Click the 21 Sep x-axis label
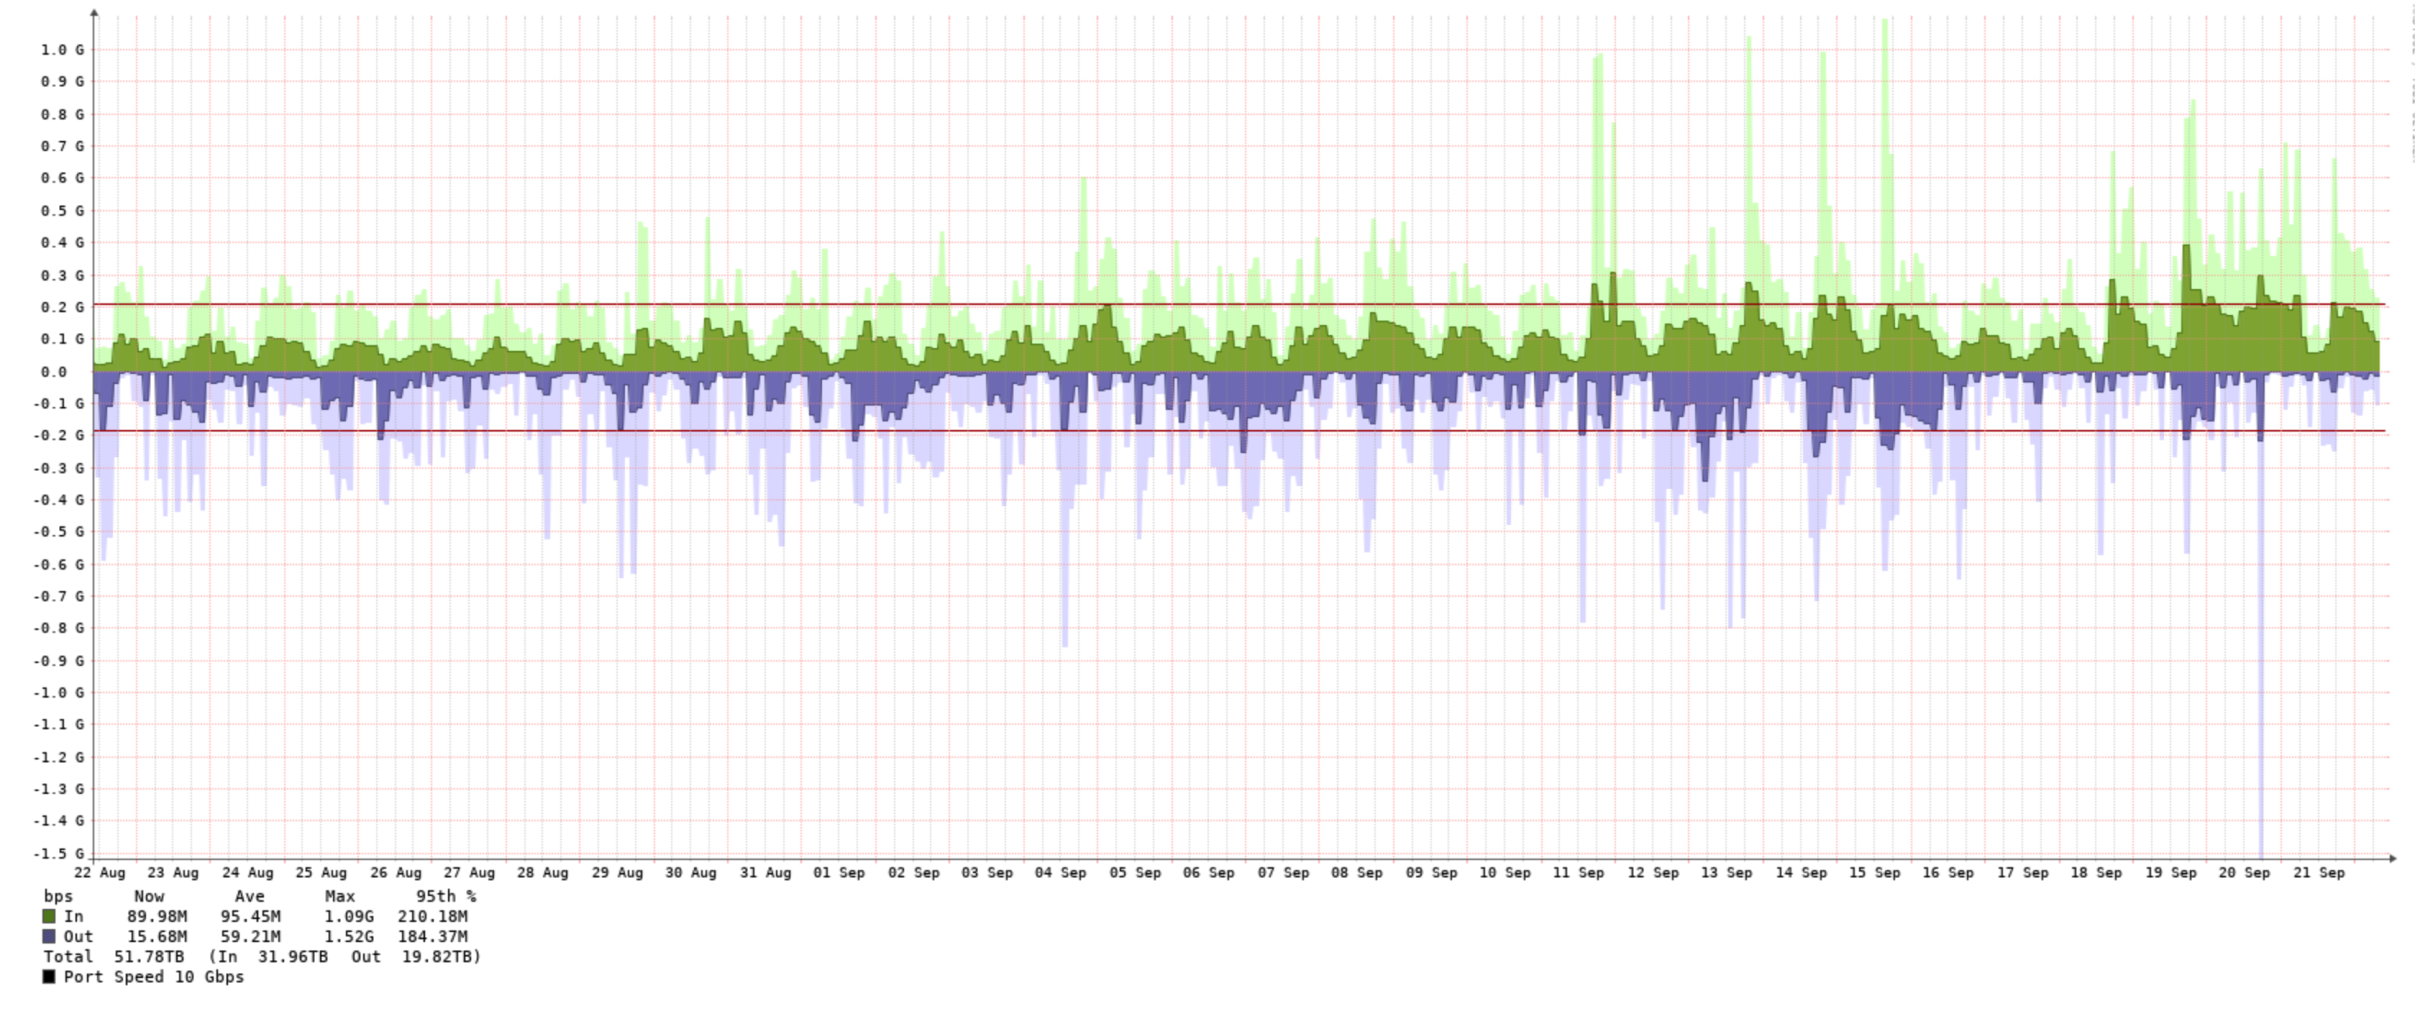Screen dimensions: 2415x1024 (x=2318, y=873)
